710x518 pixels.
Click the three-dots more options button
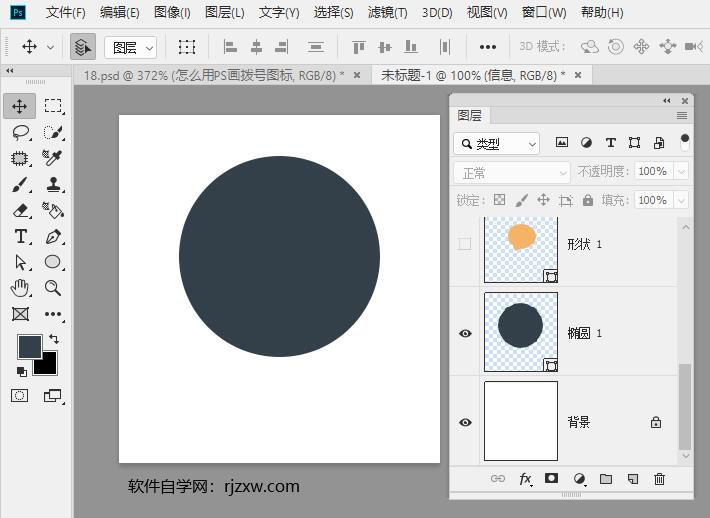(487, 47)
